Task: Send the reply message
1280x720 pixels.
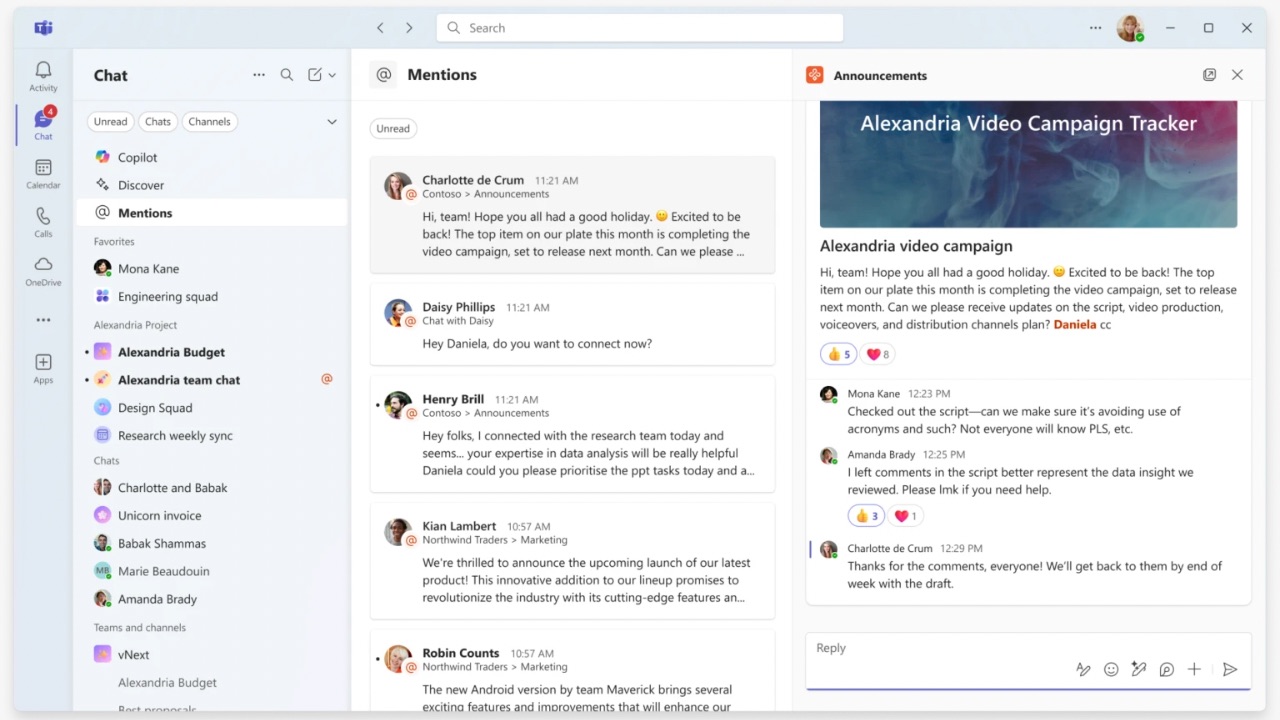Action: pos(1231,669)
